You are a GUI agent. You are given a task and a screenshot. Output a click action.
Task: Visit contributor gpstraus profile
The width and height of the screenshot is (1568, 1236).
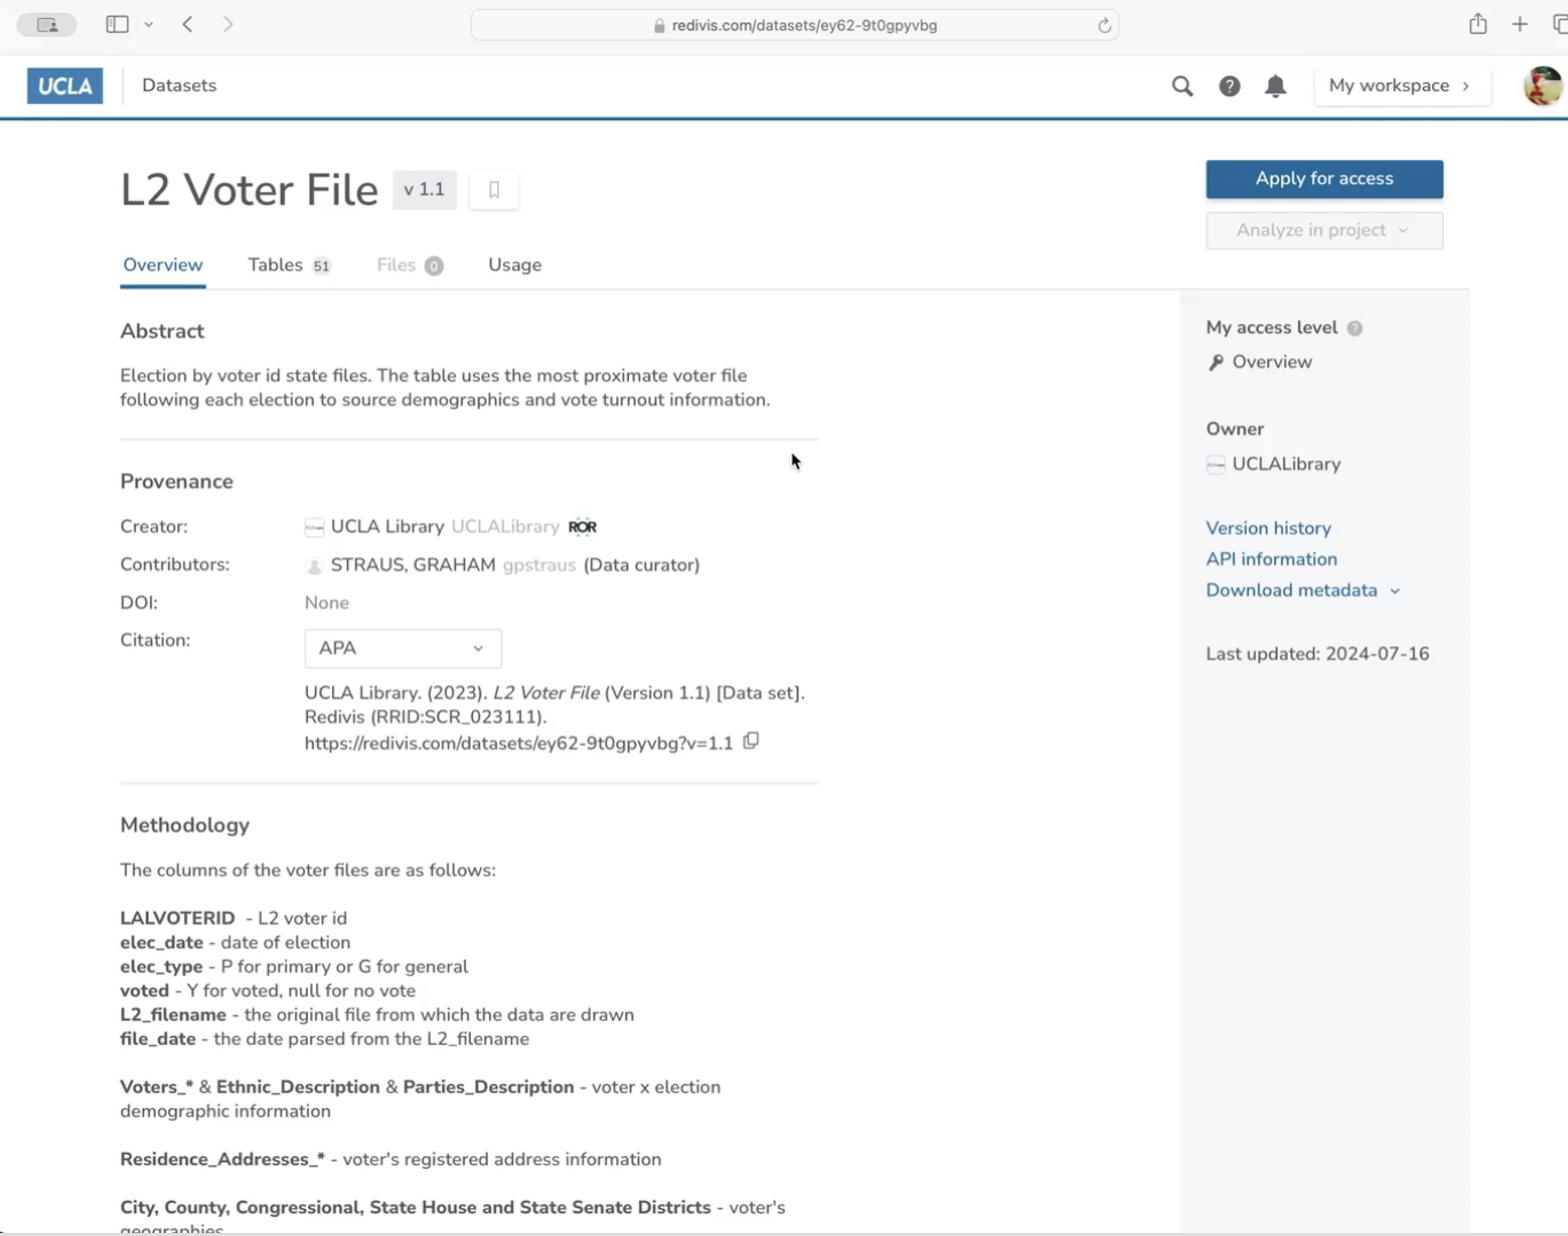539,565
